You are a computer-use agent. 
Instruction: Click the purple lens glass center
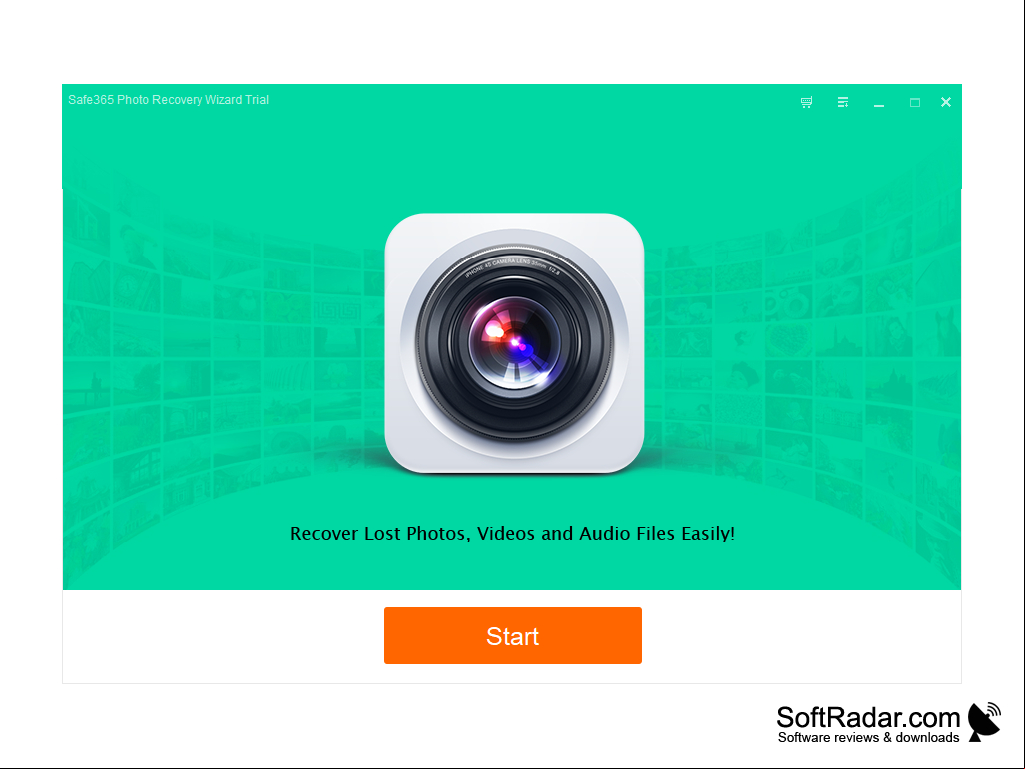coord(514,343)
